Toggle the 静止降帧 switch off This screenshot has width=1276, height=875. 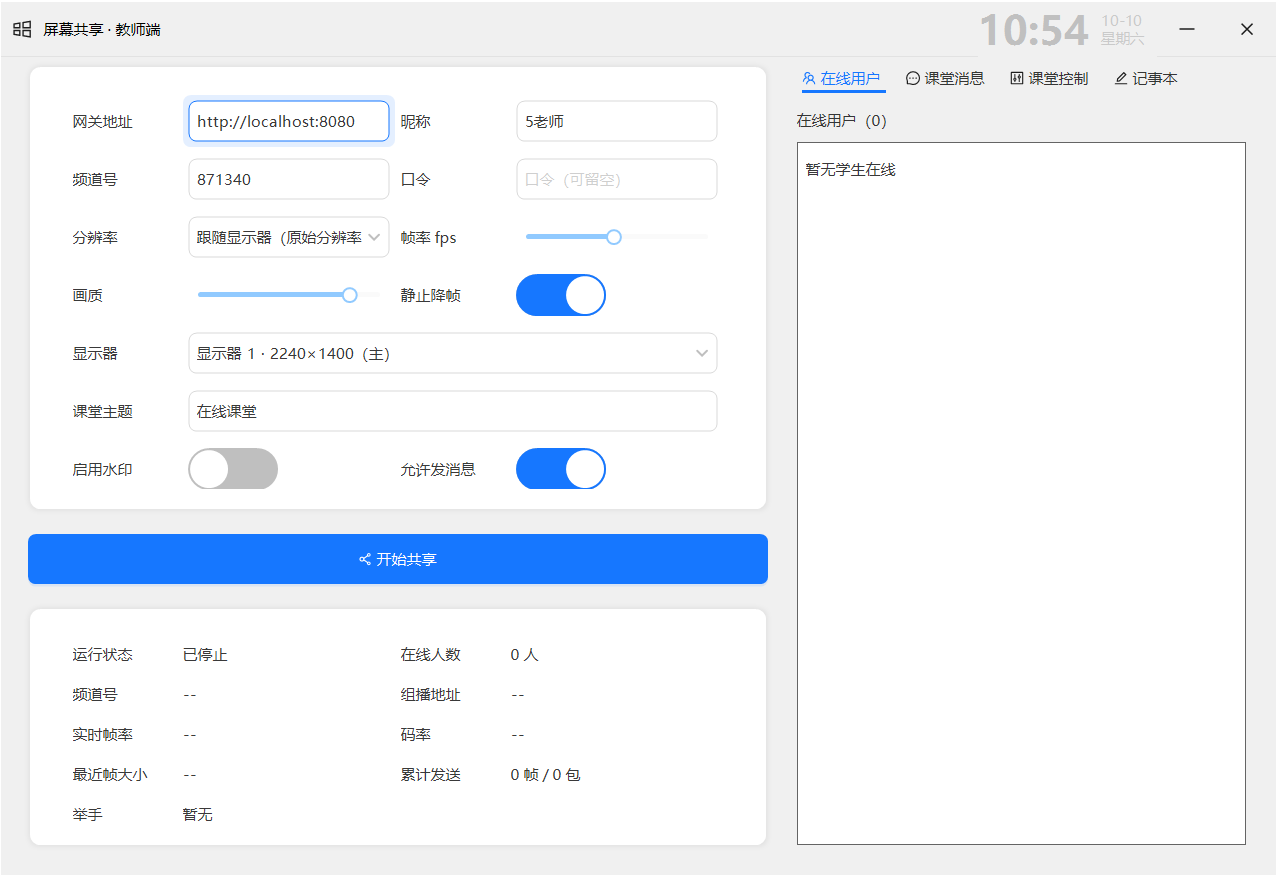tap(561, 295)
